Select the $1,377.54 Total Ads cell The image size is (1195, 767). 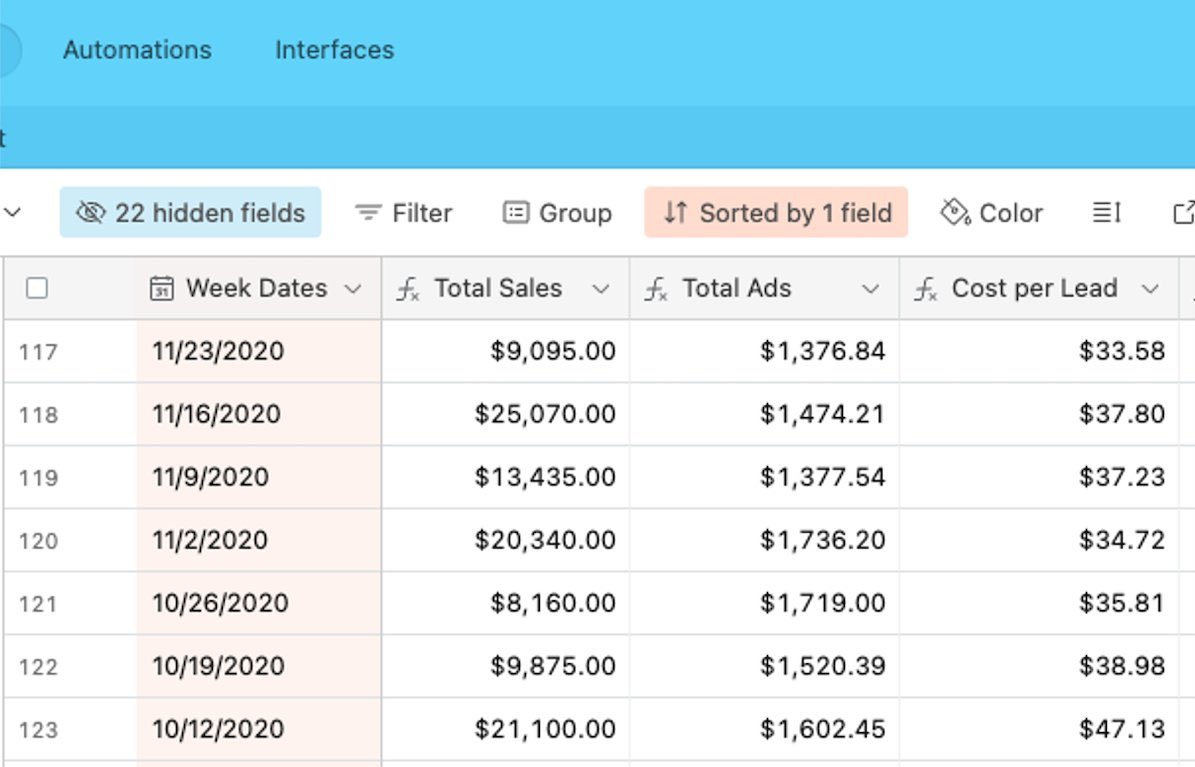pyautogui.click(x=764, y=477)
